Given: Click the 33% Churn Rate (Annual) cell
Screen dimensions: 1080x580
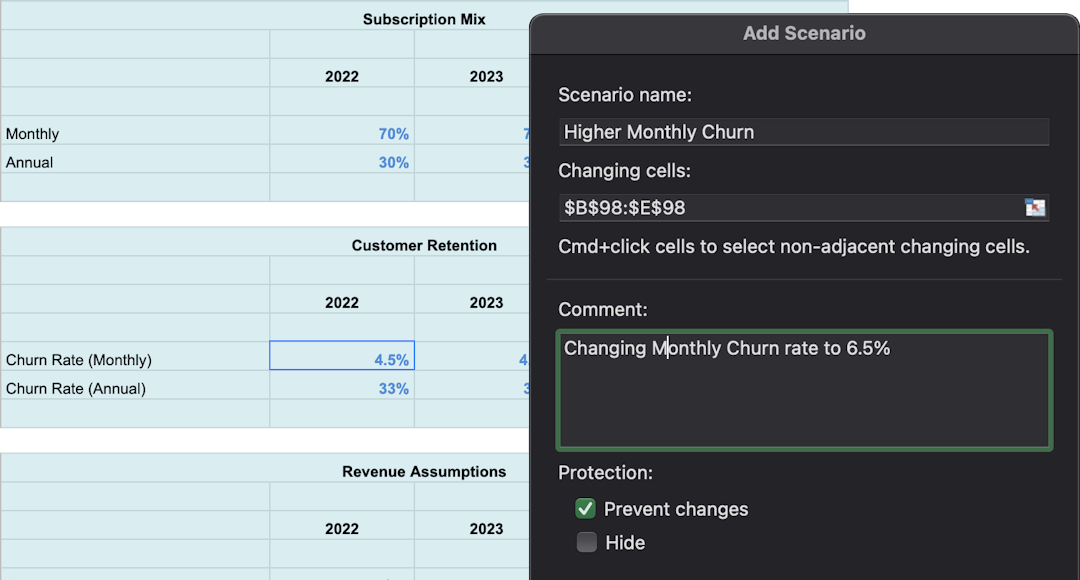Looking at the screenshot, I should 342,388.
